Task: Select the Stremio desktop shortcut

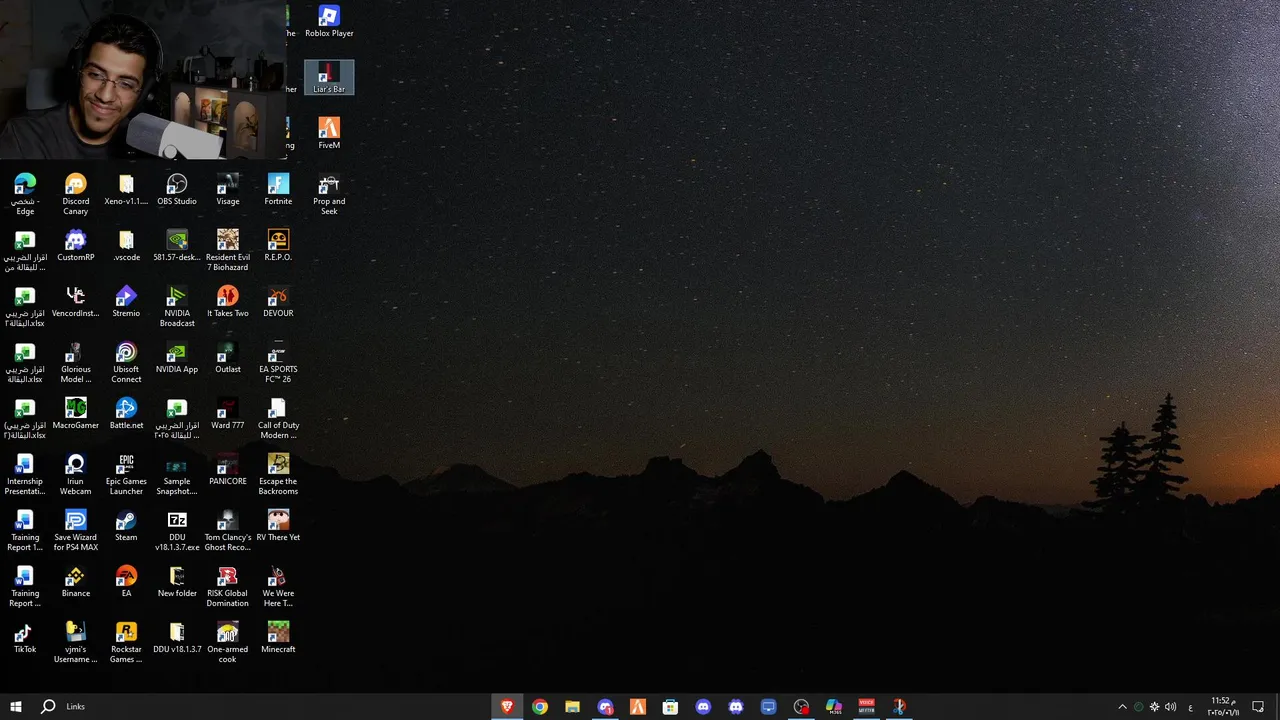Action: (126, 302)
